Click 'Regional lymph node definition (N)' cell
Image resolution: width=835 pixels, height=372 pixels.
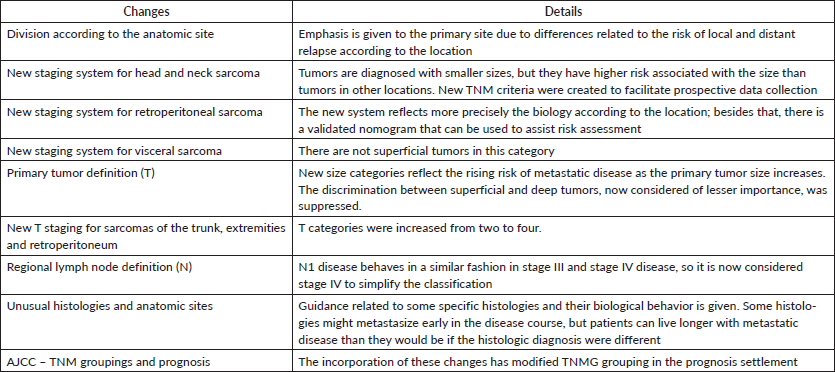tap(146, 276)
